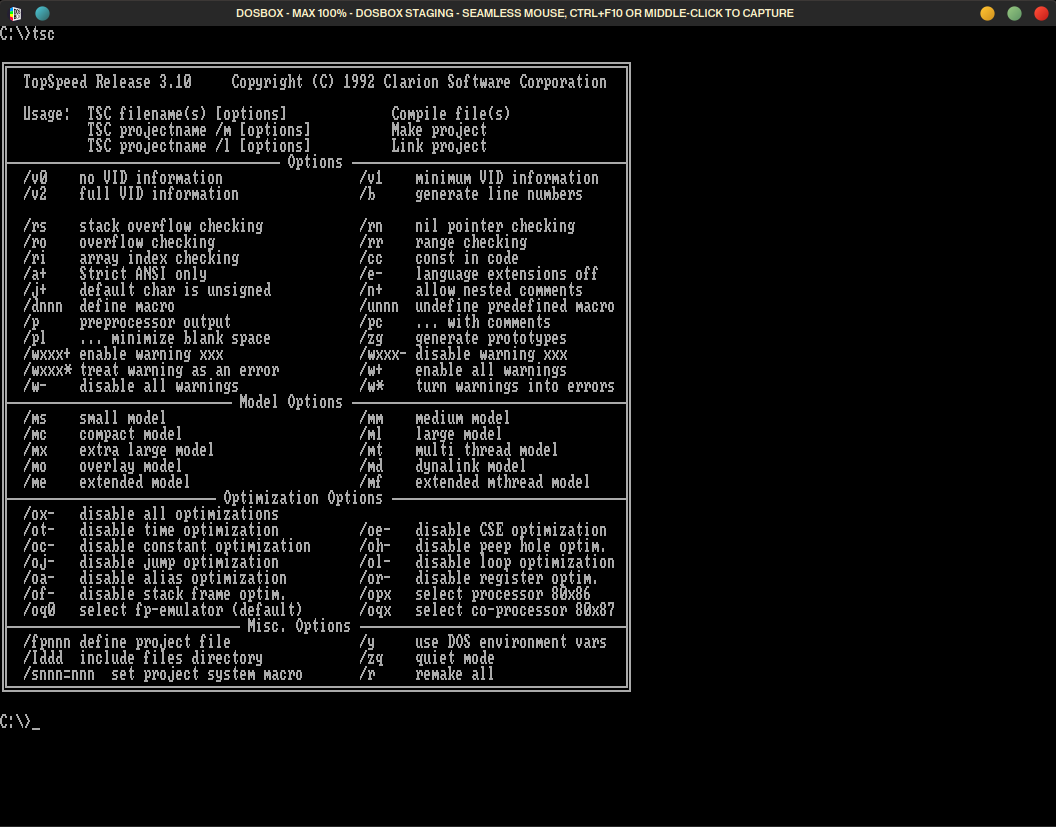Click '/rn nil pointer checking' entry
The width and height of the screenshot is (1056, 827).
click(x=467, y=226)
